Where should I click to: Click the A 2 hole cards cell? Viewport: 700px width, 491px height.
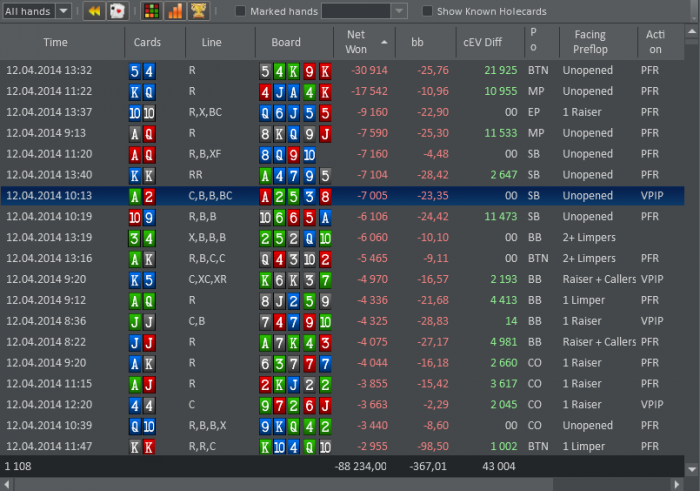coord(142,196)
